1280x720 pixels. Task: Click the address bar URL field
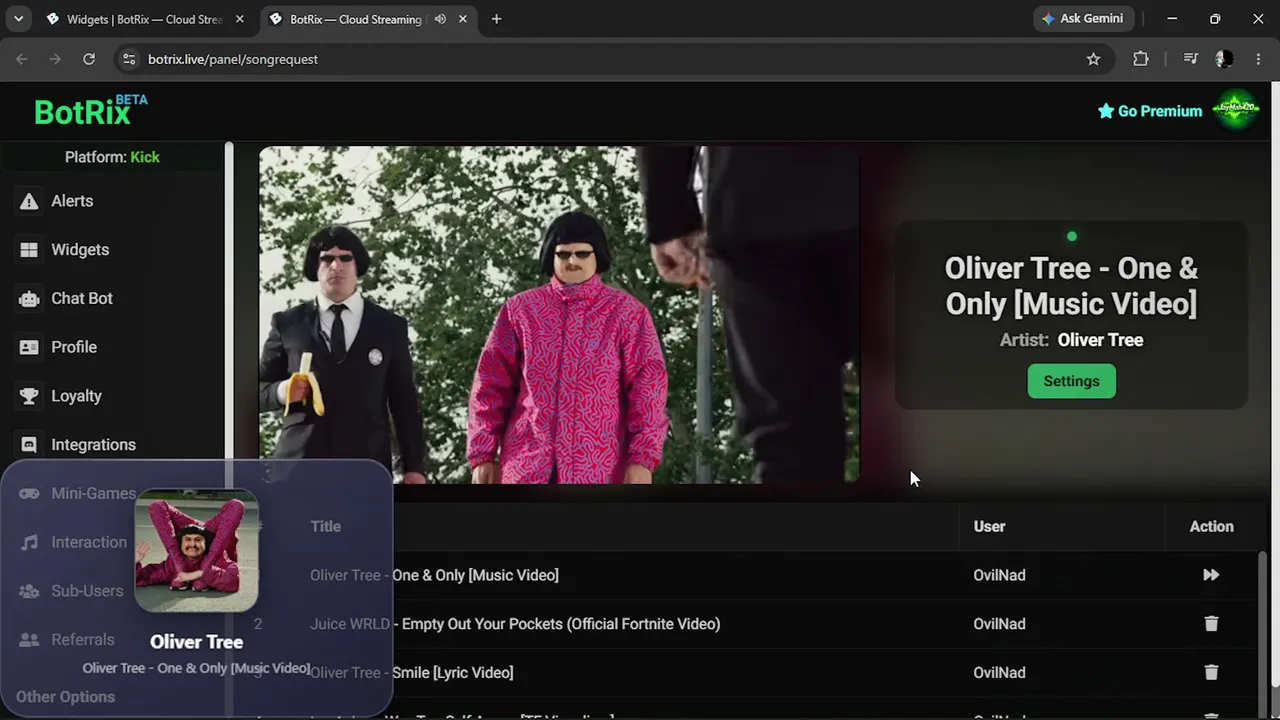coord(610,59)
